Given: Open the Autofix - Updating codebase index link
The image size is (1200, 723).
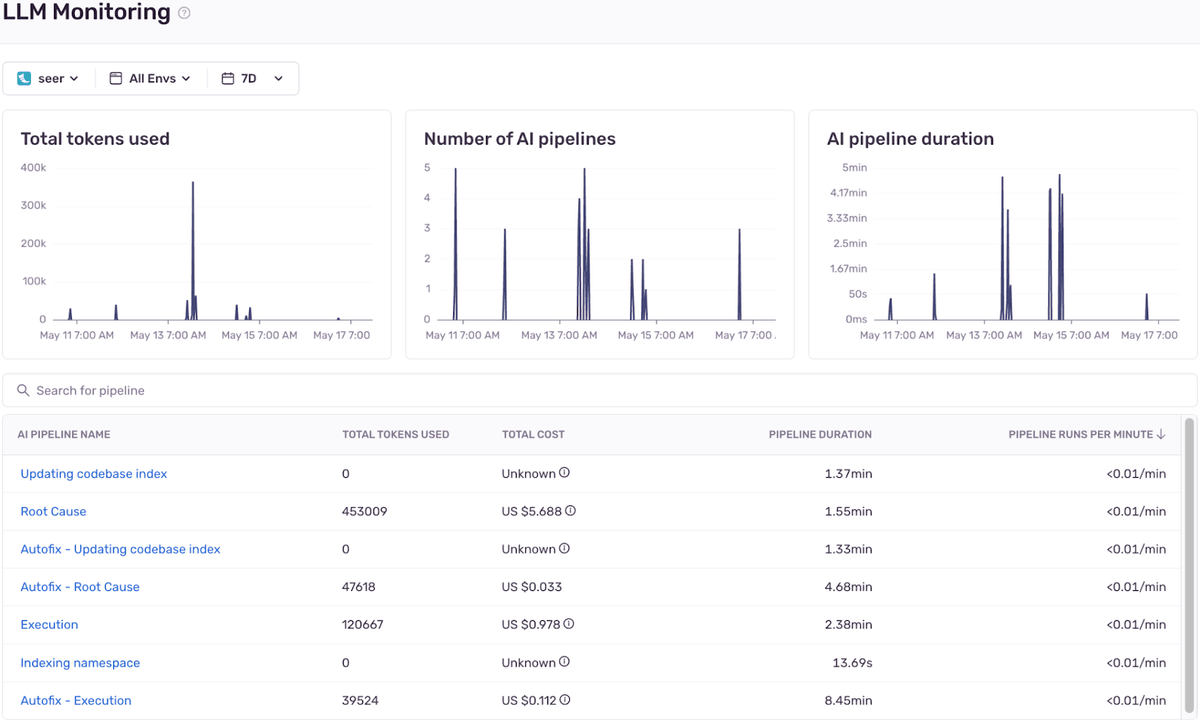Looking at the screenshot, I should (x=120, y=549).
